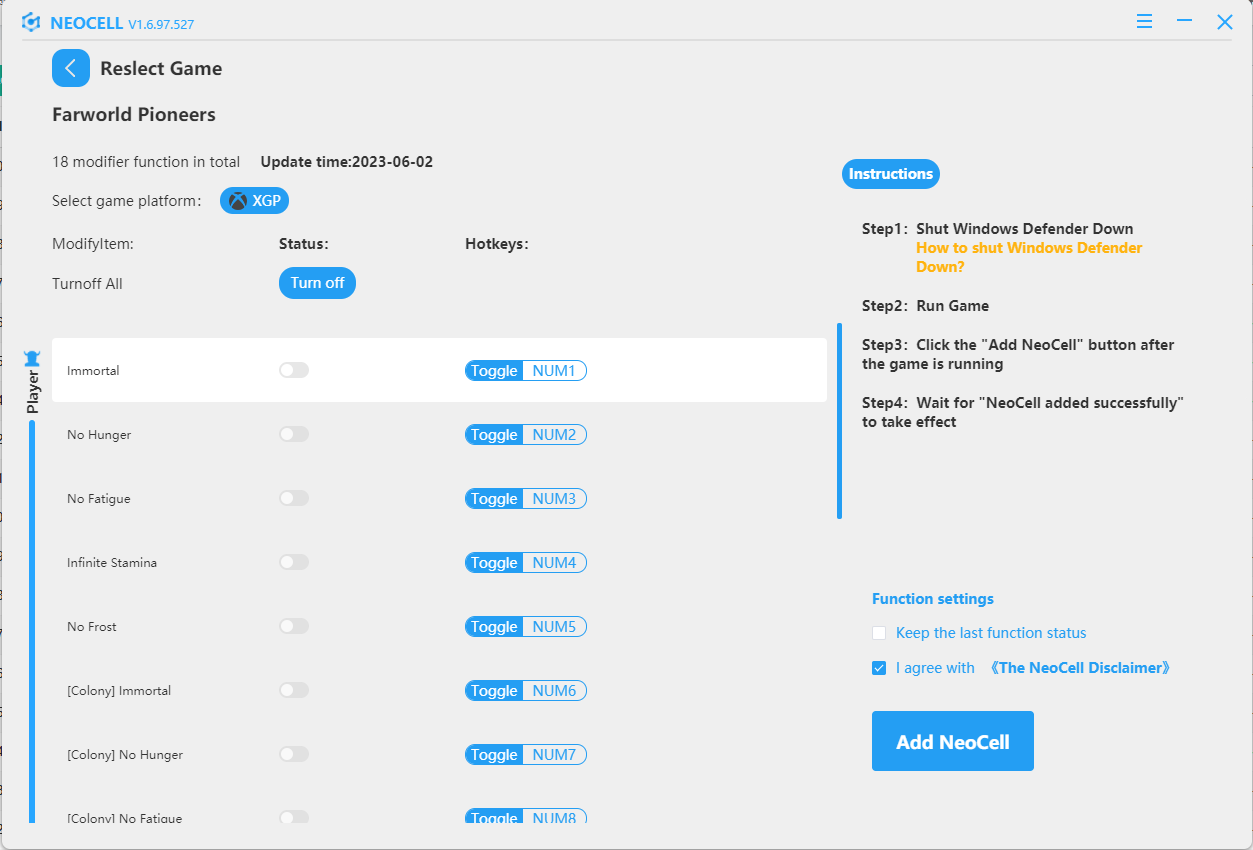Click the NeoCell logo icon

coord(31,22)
